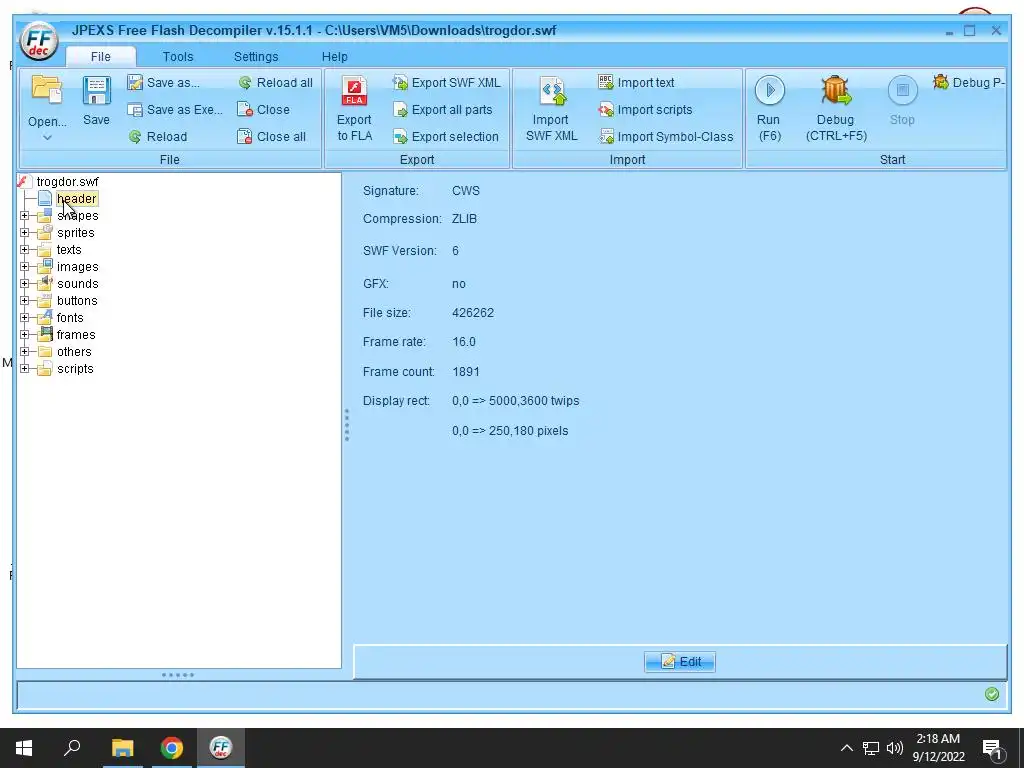Expand the texts folder node
This screenshot has height=768, width=1024.
coord(25,249)
